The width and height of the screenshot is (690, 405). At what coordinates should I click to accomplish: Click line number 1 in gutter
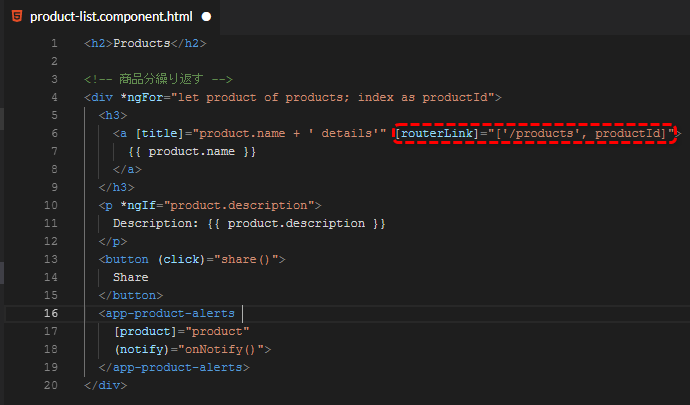click(54, 43)
